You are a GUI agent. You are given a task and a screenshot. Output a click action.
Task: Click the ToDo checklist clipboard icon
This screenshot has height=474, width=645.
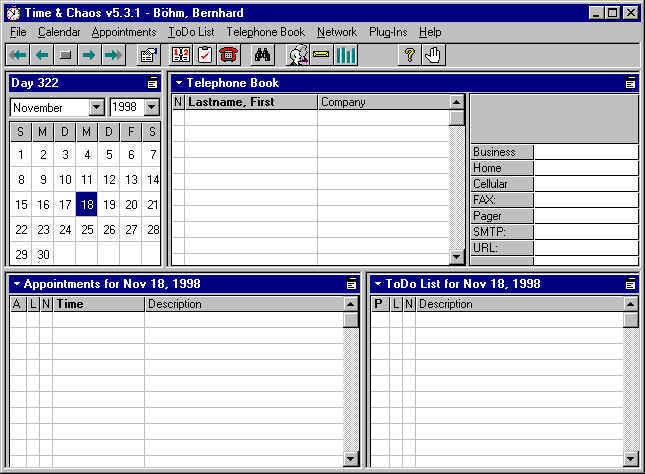204,55
